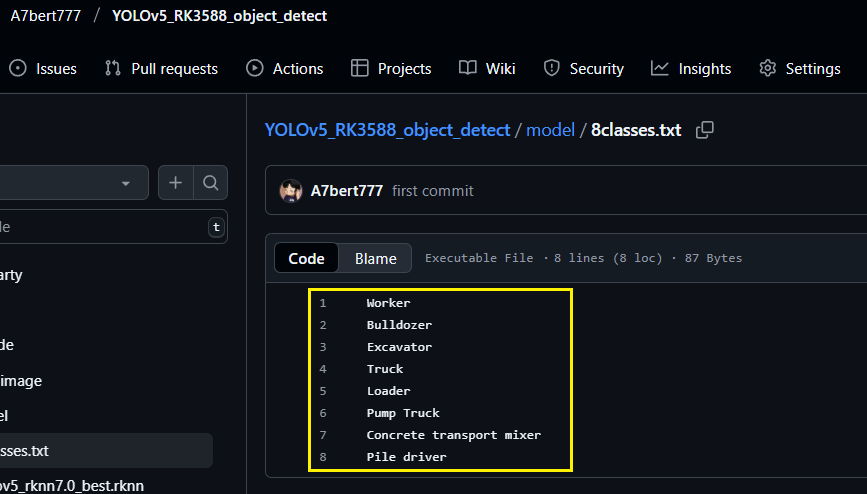Switch to Code view
Viewport: 867px width, 494px height.
(x=306, y=258)
